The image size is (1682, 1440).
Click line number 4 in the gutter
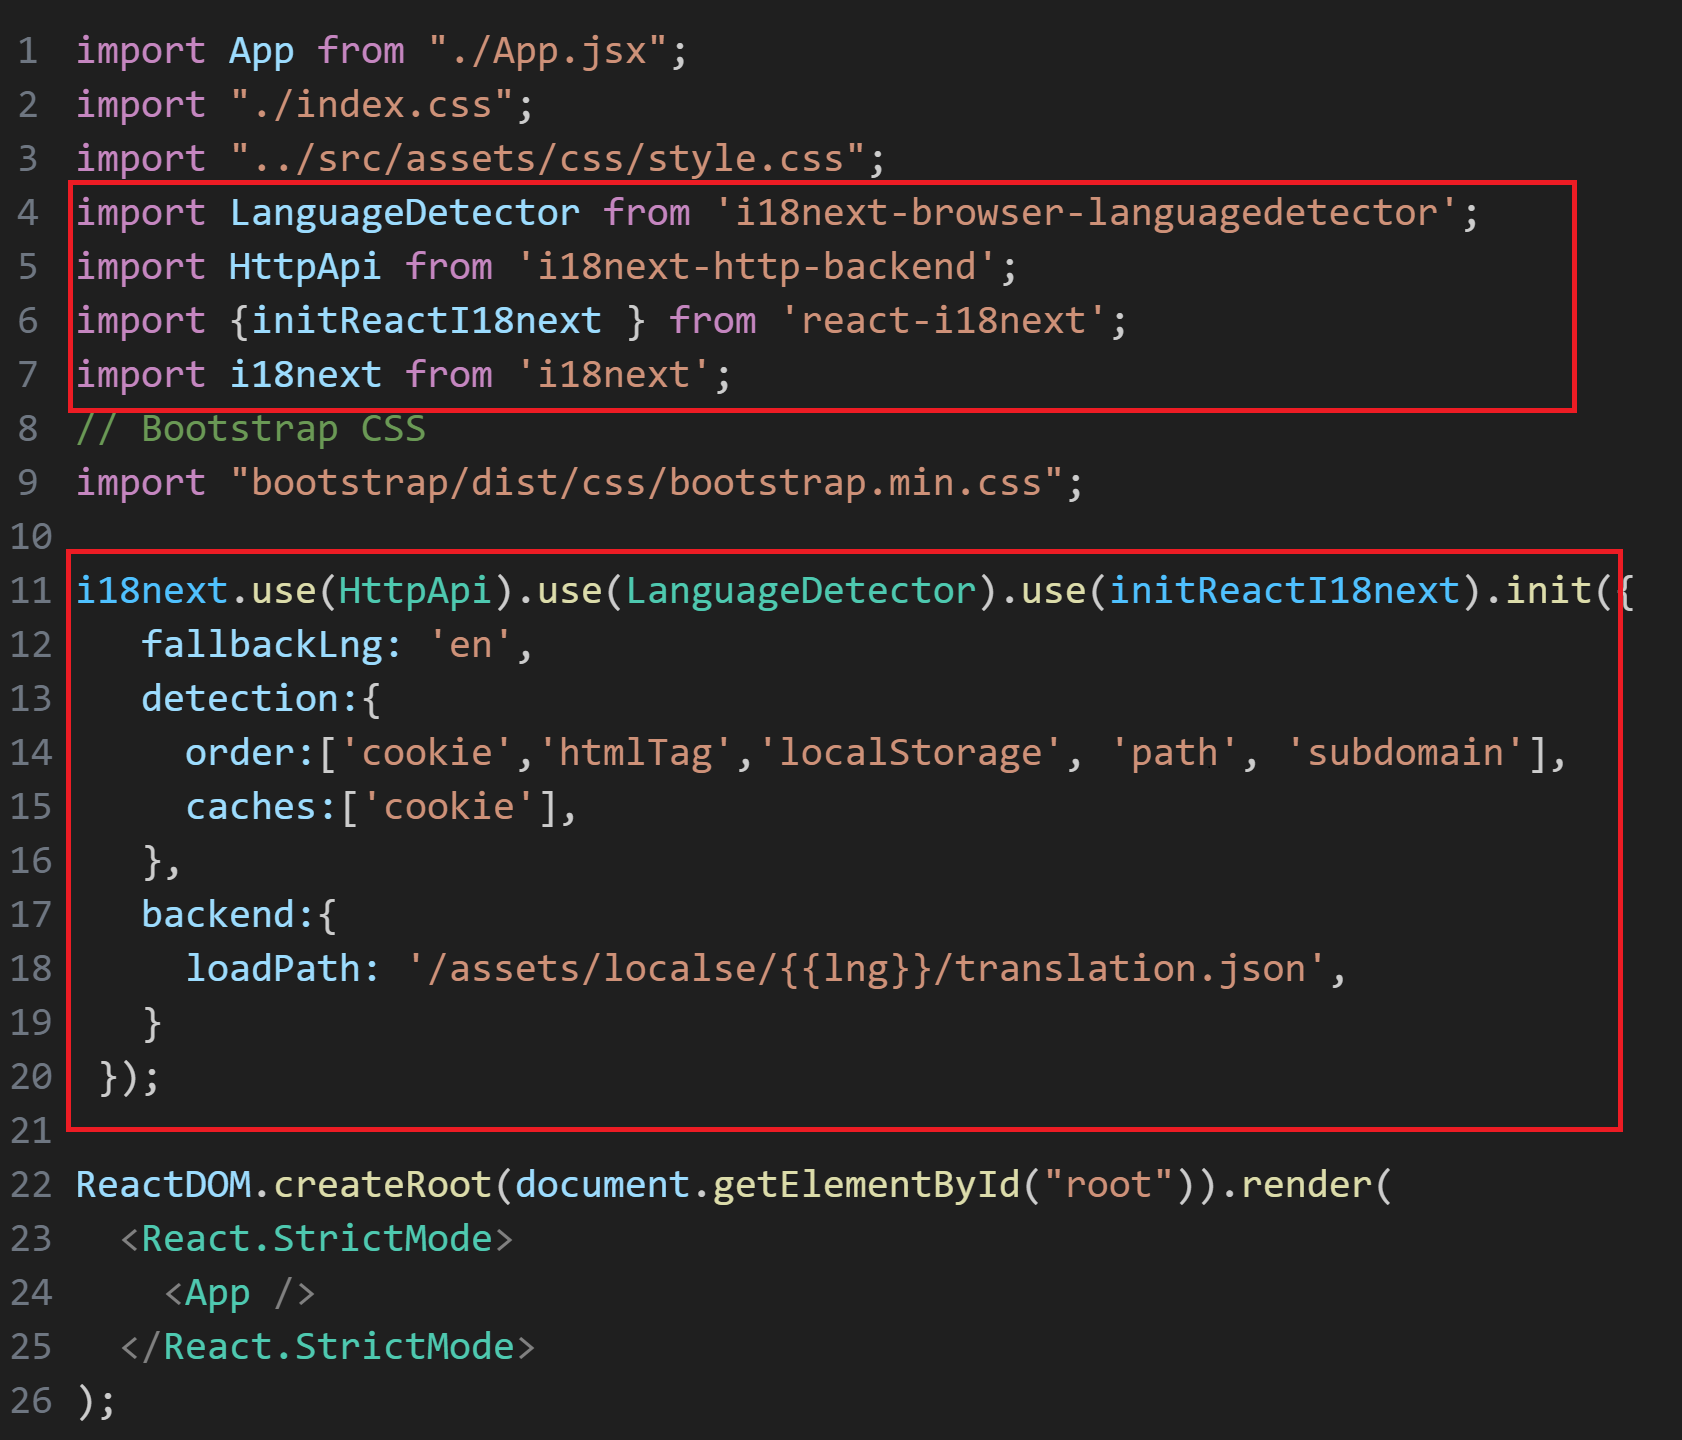click(x=28, y=213)
